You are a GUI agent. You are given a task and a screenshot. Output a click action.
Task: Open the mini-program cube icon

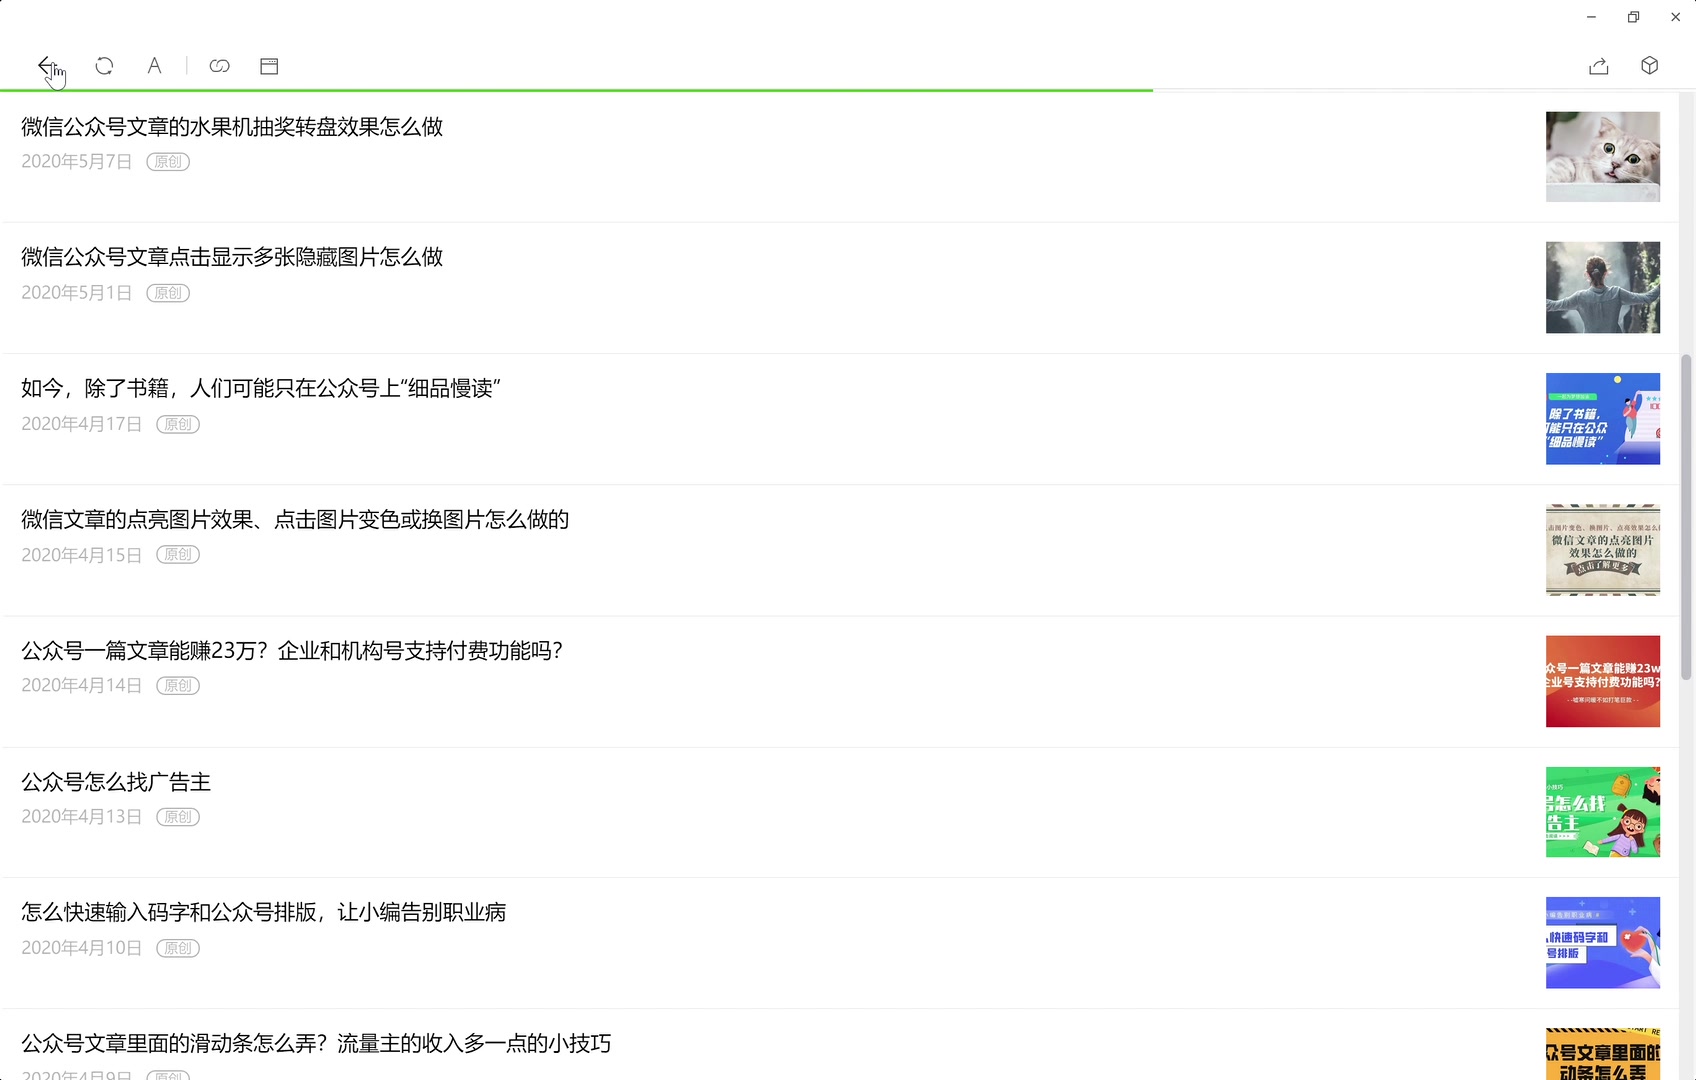(x=1649, y=66)
